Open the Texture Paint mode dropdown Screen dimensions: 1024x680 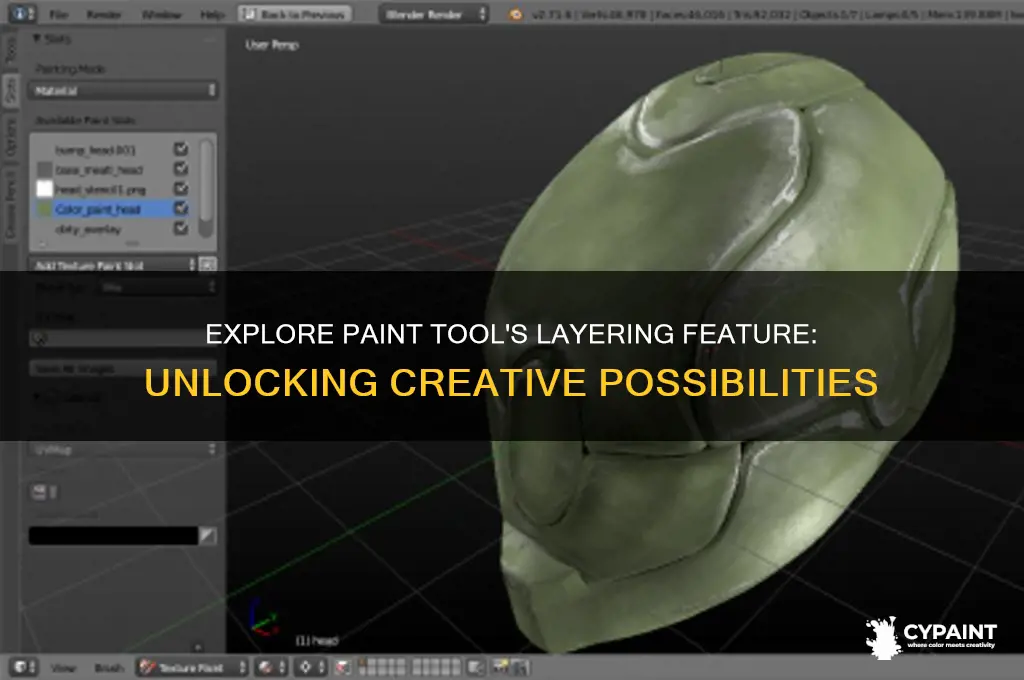coord(192,667)
